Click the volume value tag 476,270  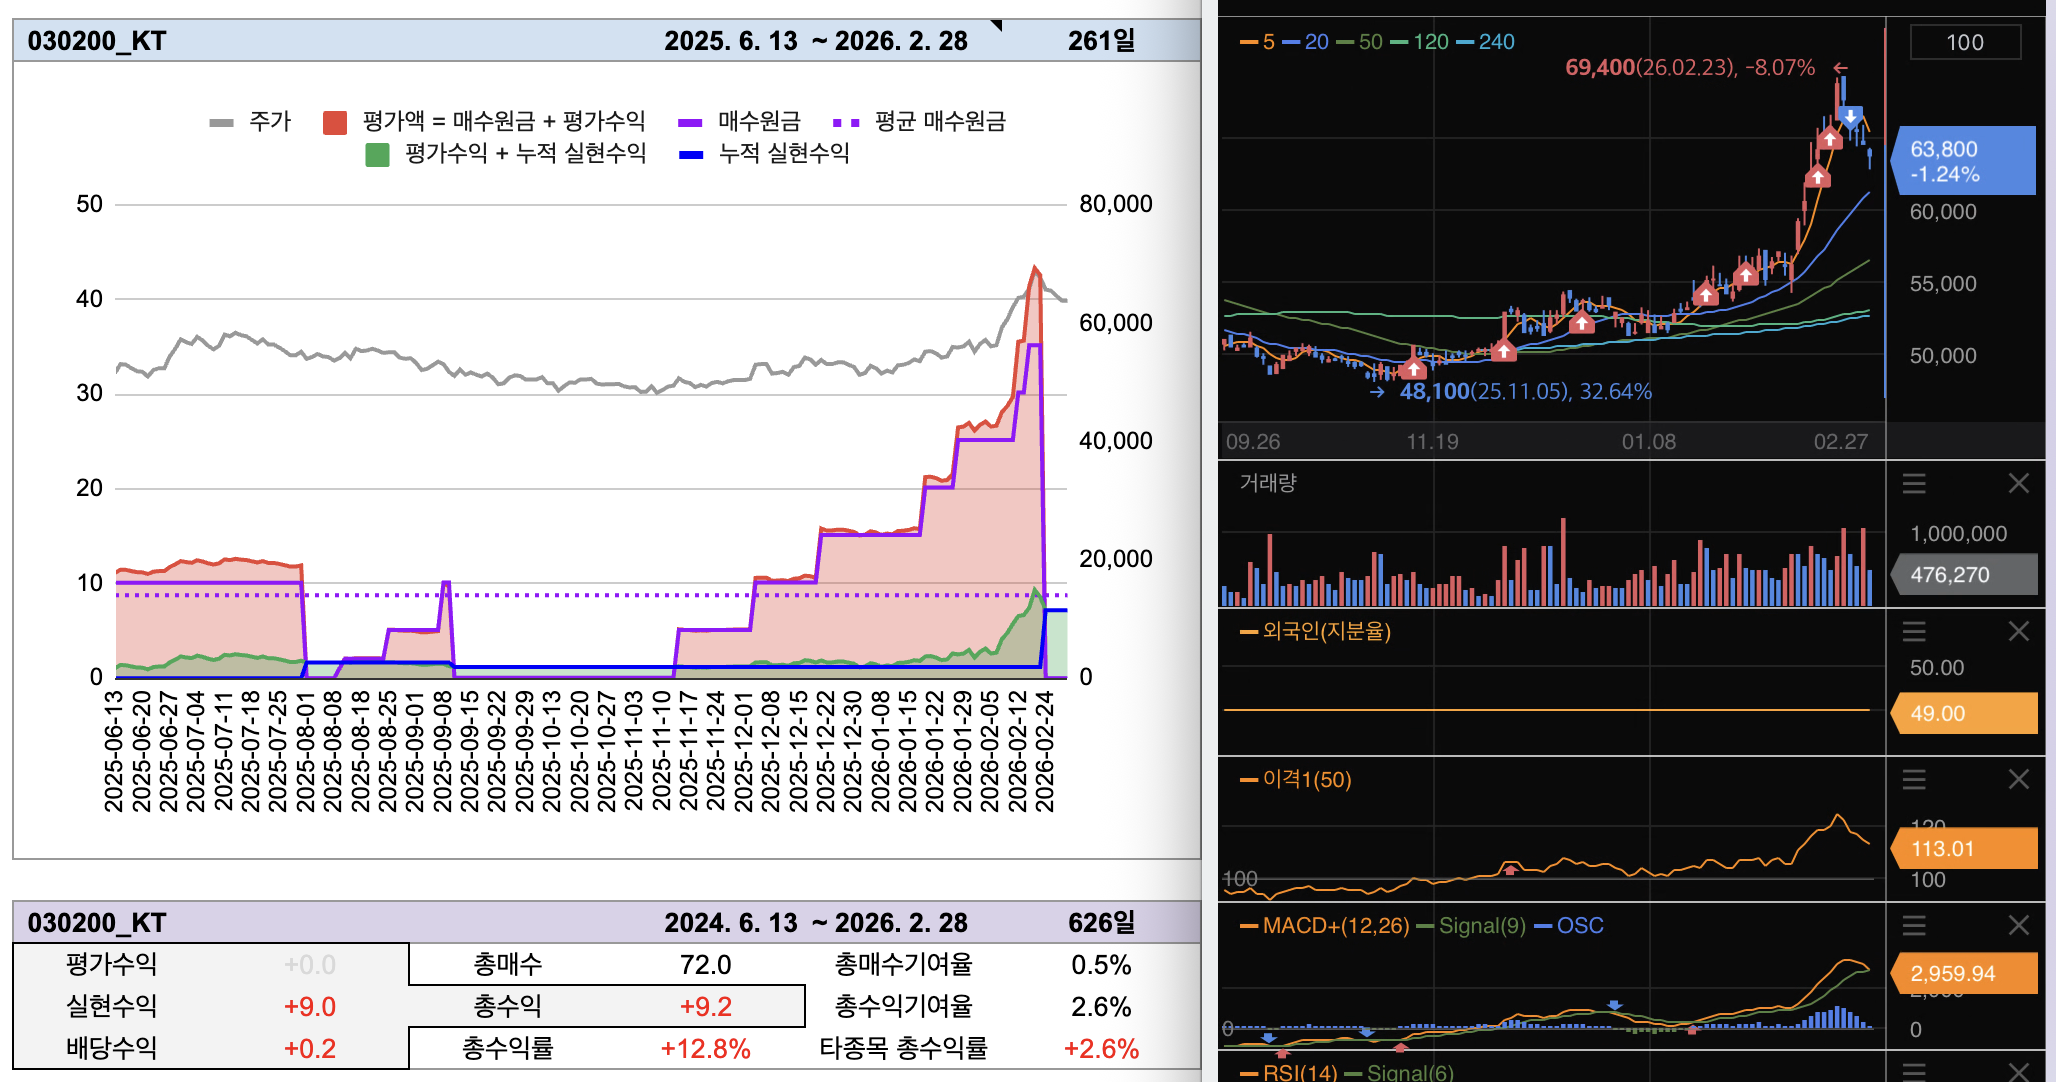point(1963,575)
